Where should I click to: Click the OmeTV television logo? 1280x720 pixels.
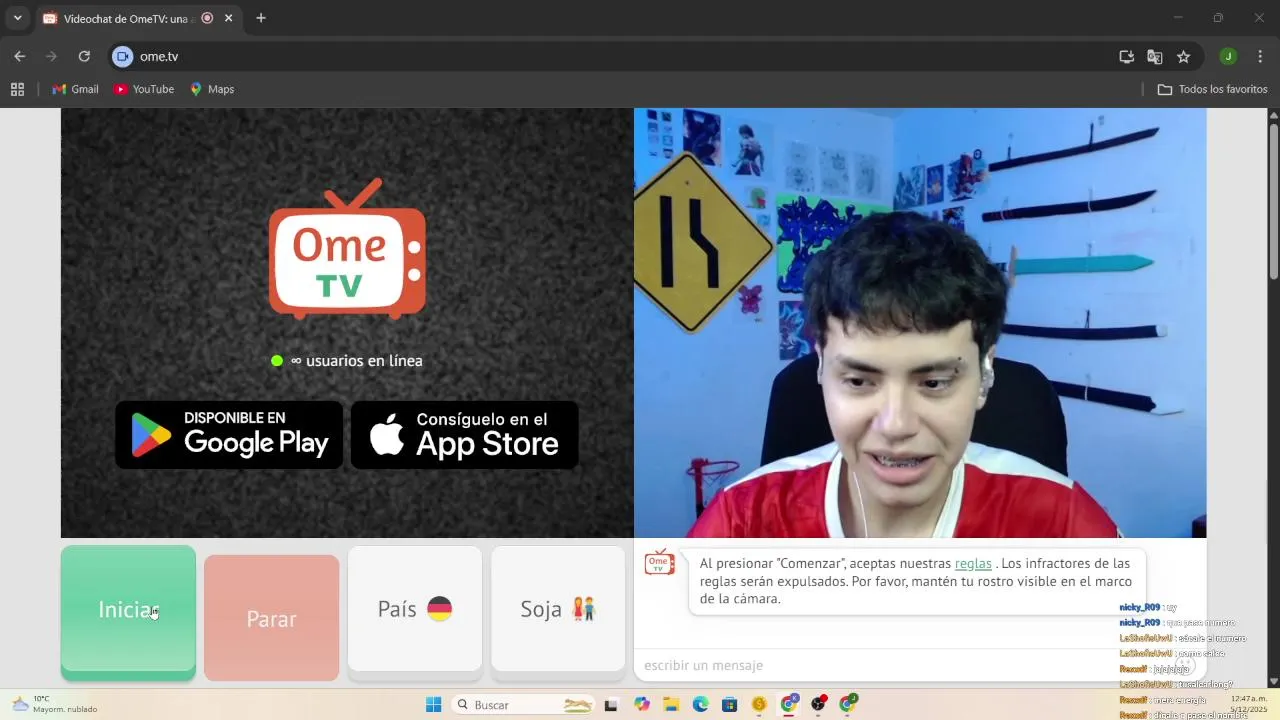[x=347, y=249]
